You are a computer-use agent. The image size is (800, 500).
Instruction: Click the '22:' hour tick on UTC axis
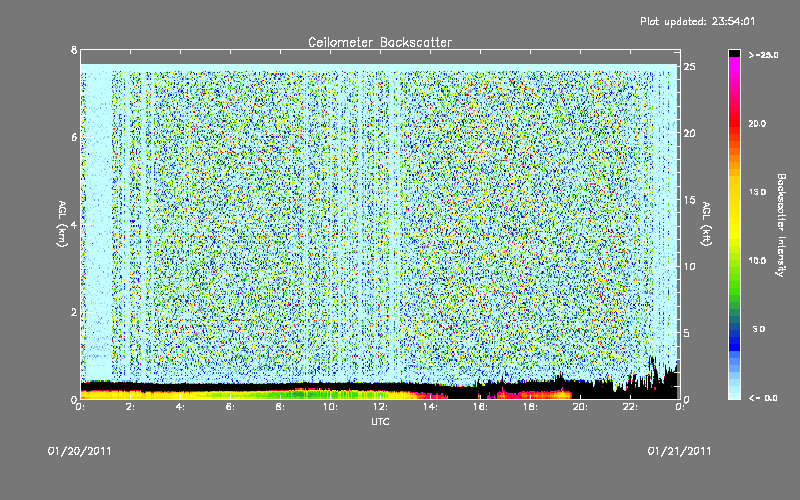point(630,407)
